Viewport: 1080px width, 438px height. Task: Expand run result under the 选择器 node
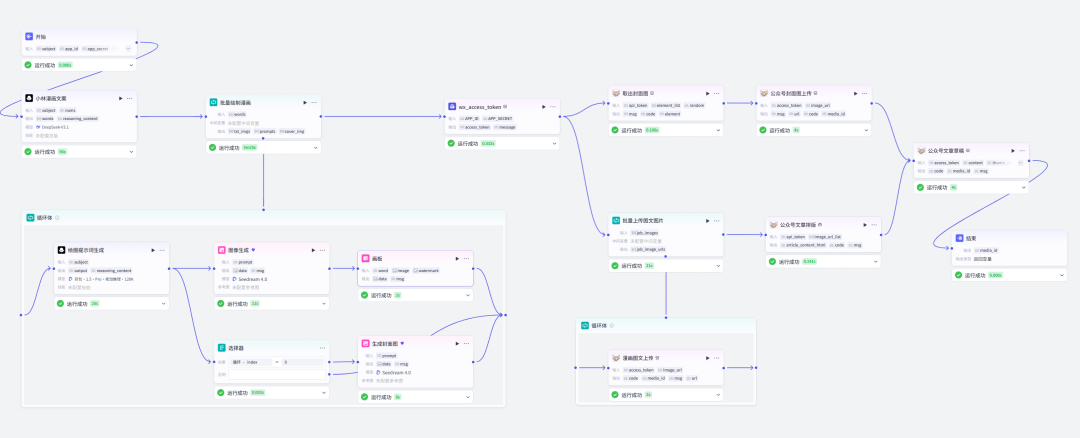tap(324, 393)
